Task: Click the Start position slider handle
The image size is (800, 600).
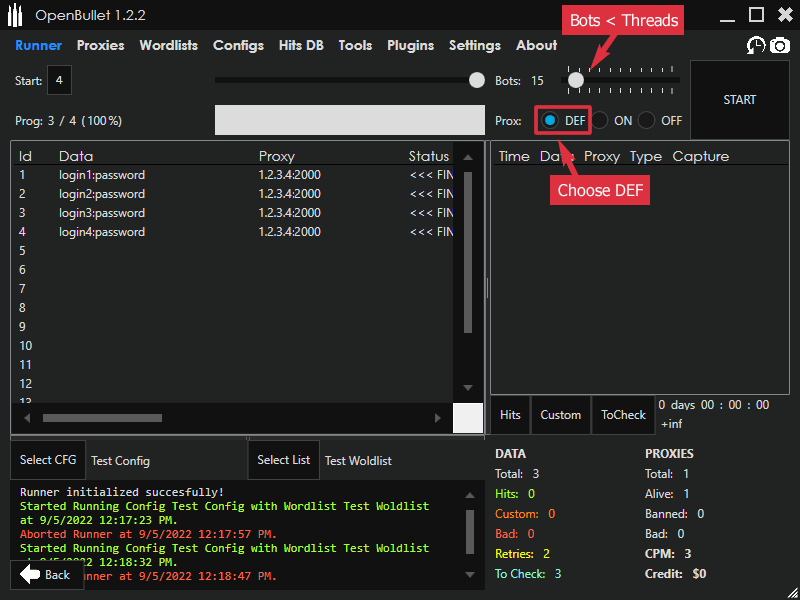Action: pos(477,80)
